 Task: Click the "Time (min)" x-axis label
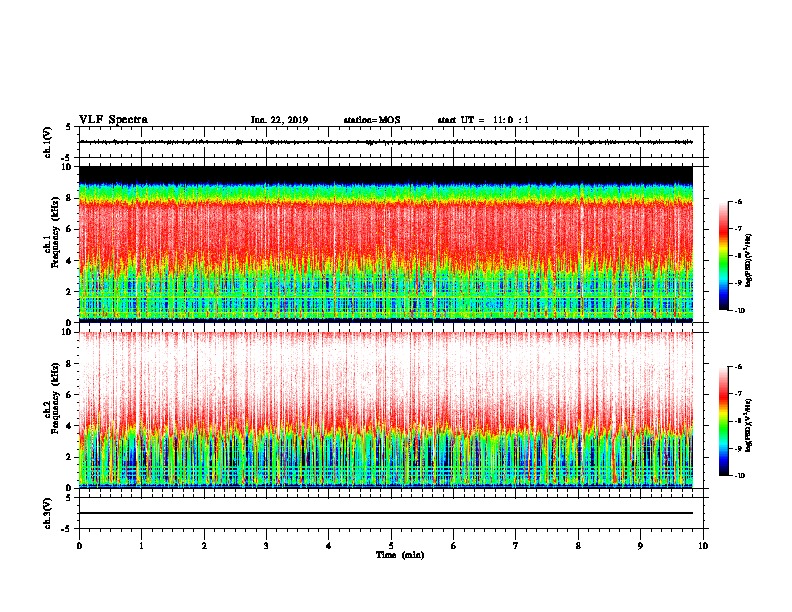point(400,555)
